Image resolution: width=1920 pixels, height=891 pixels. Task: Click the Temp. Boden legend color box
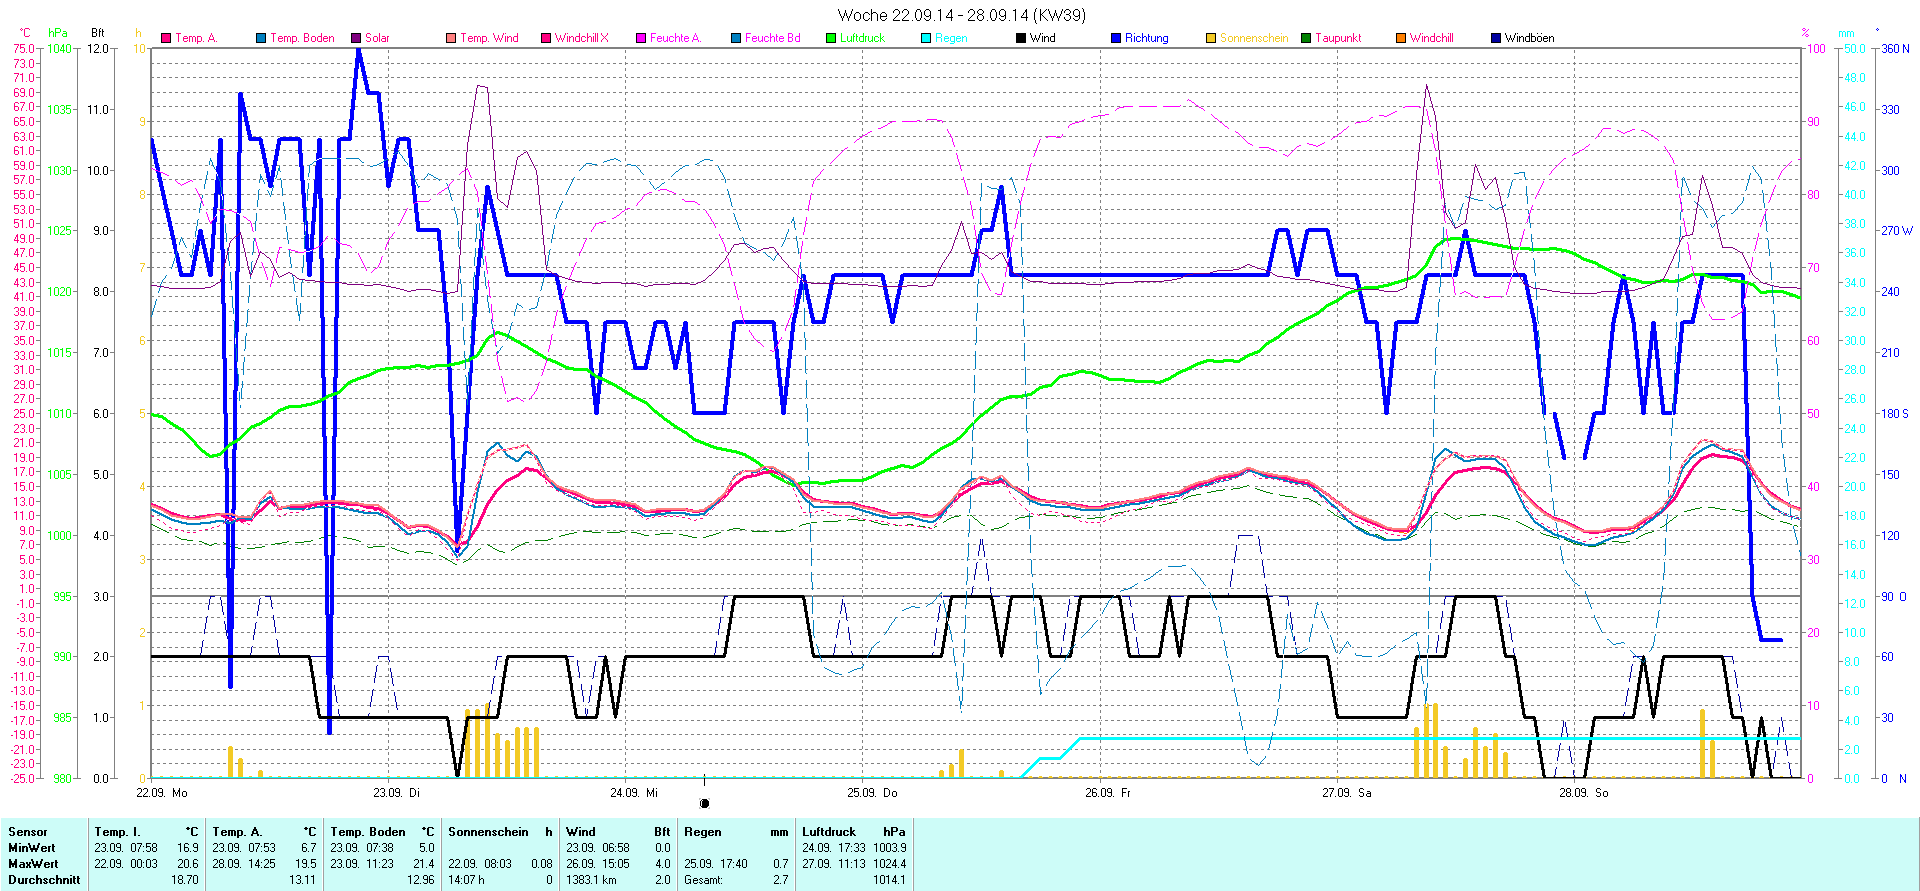tap(261, 38)
